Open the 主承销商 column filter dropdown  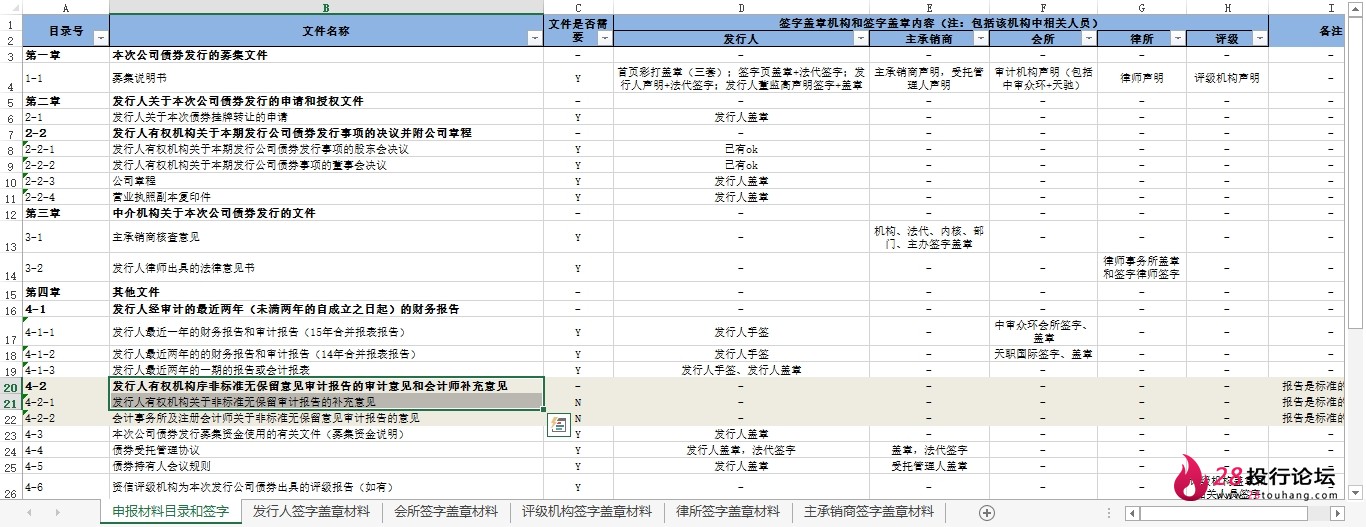[980, 38]
